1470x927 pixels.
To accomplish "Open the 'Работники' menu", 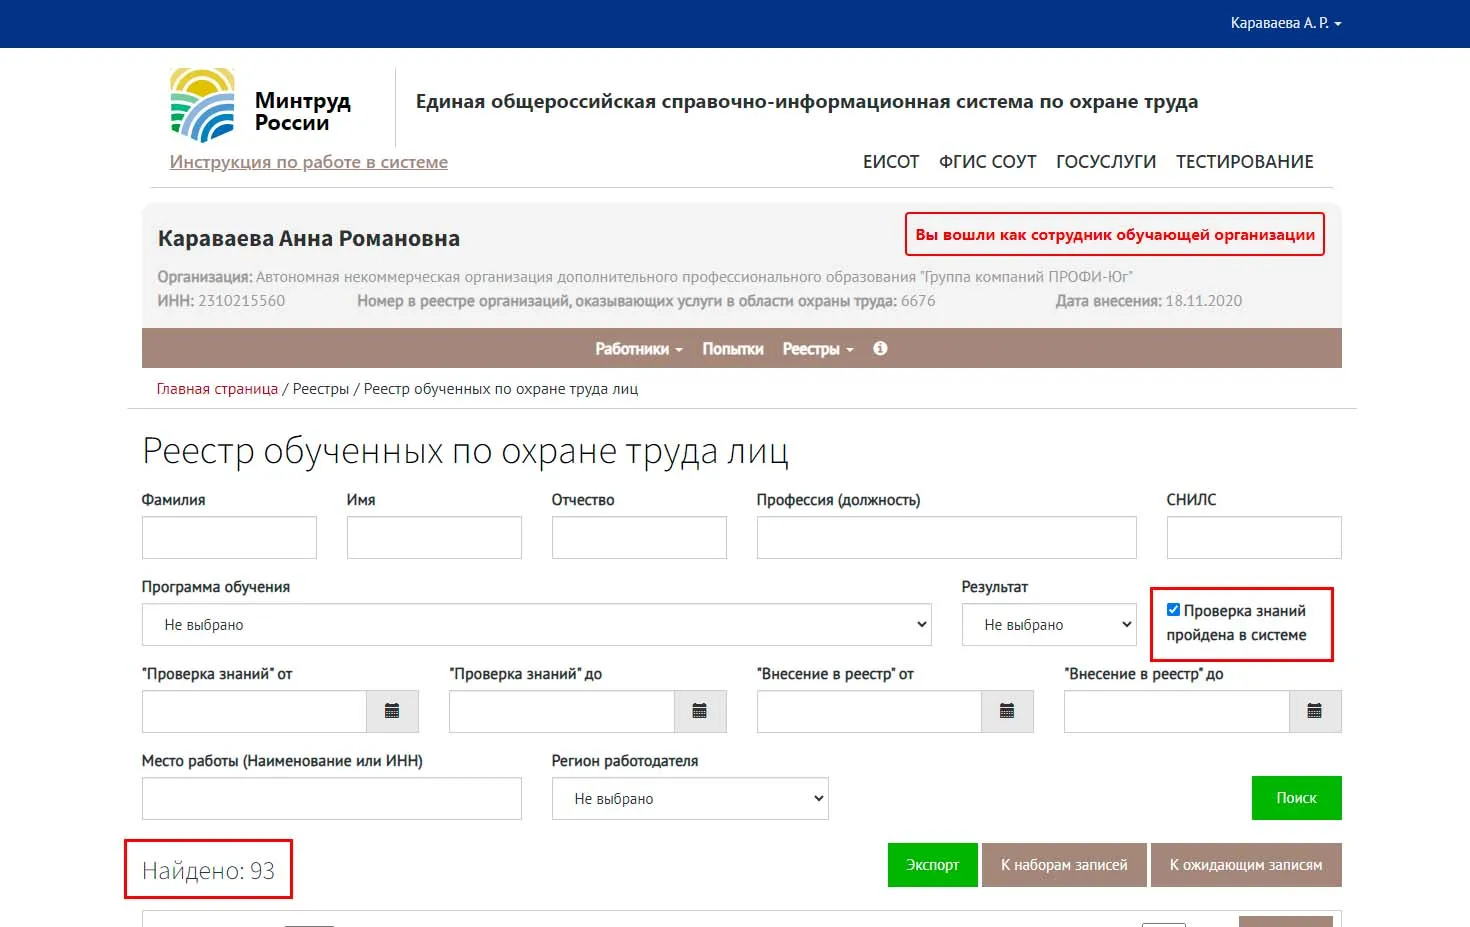I will coord(638,348).
